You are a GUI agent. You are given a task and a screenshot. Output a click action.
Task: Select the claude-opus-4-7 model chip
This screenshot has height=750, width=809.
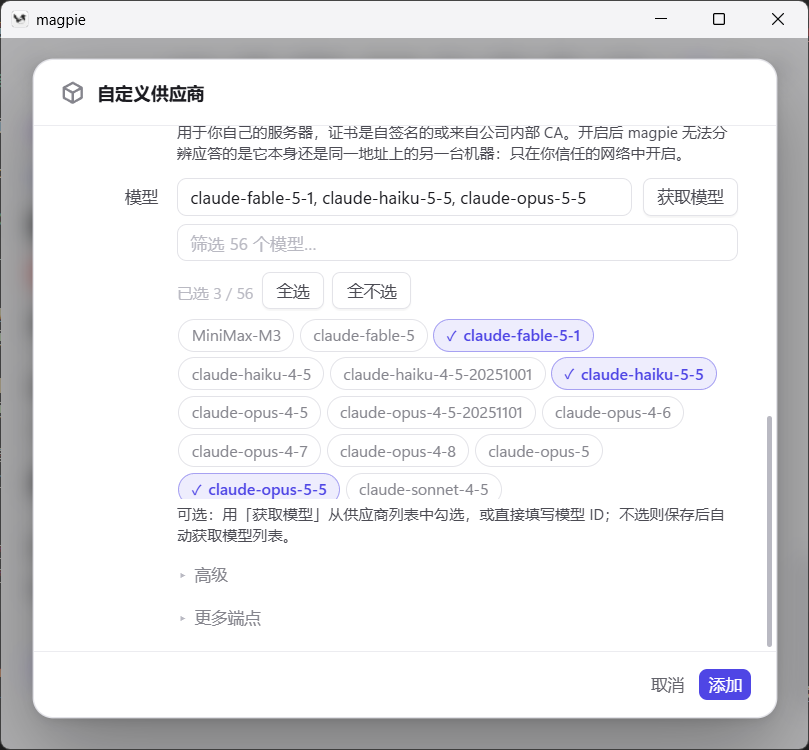(249, 451)
